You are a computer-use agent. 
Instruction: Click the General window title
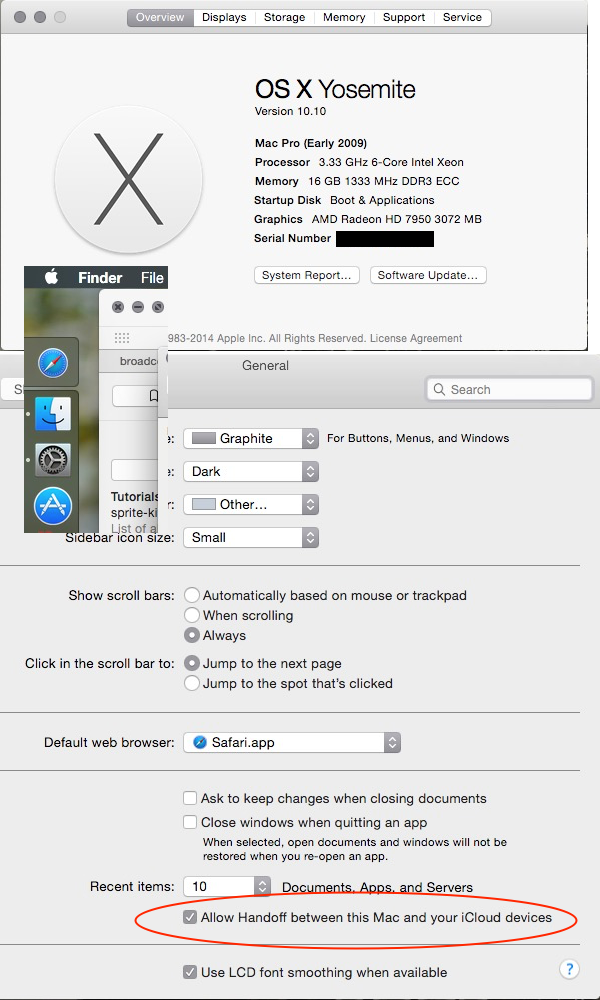[x=265, y=365]
